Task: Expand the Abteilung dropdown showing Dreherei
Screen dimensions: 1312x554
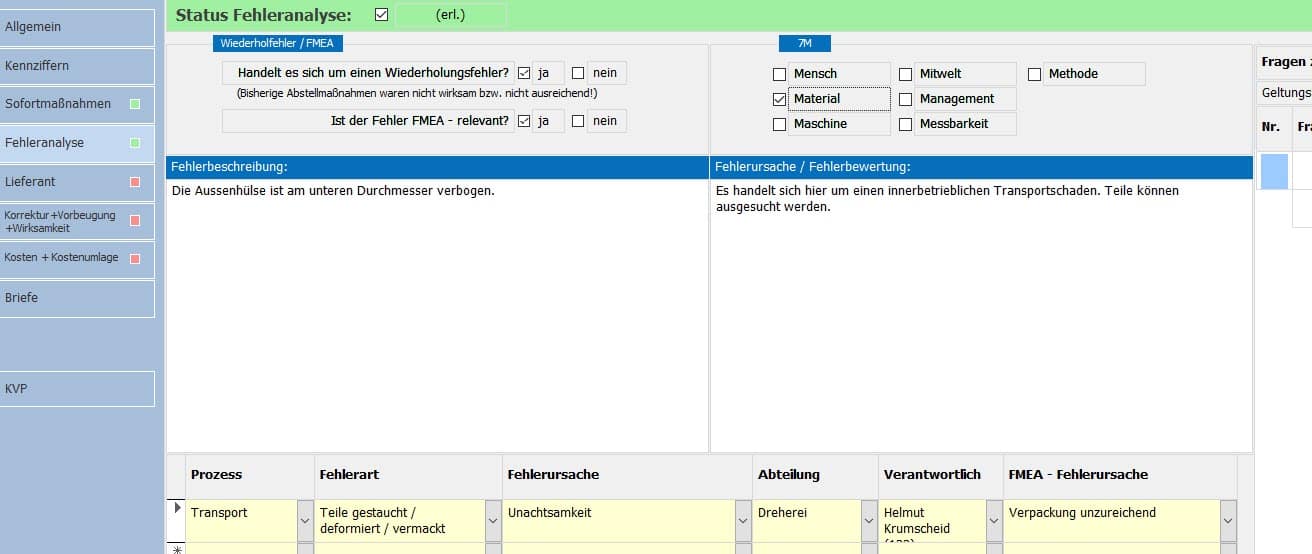Action: pyautogui.click(x=869, y=521)
